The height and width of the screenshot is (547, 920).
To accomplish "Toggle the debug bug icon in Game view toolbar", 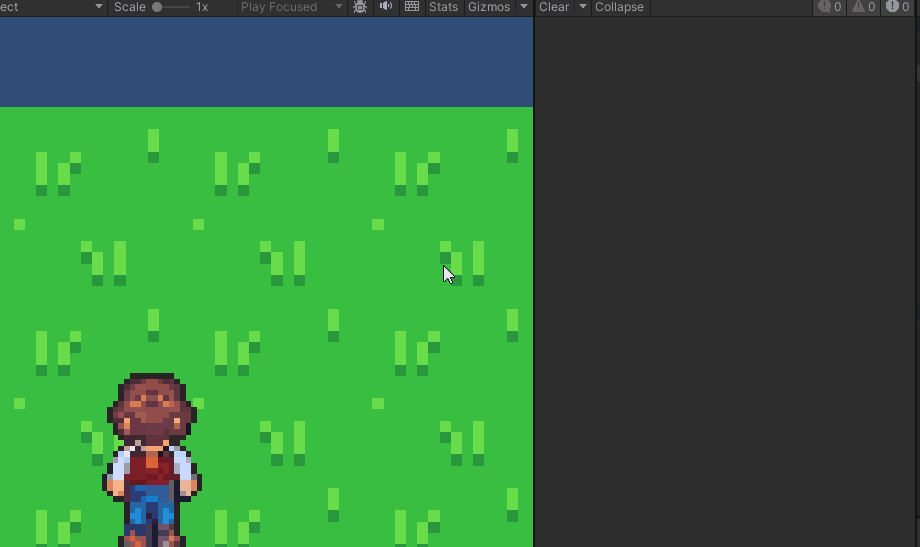I will [x=360, y=7].
